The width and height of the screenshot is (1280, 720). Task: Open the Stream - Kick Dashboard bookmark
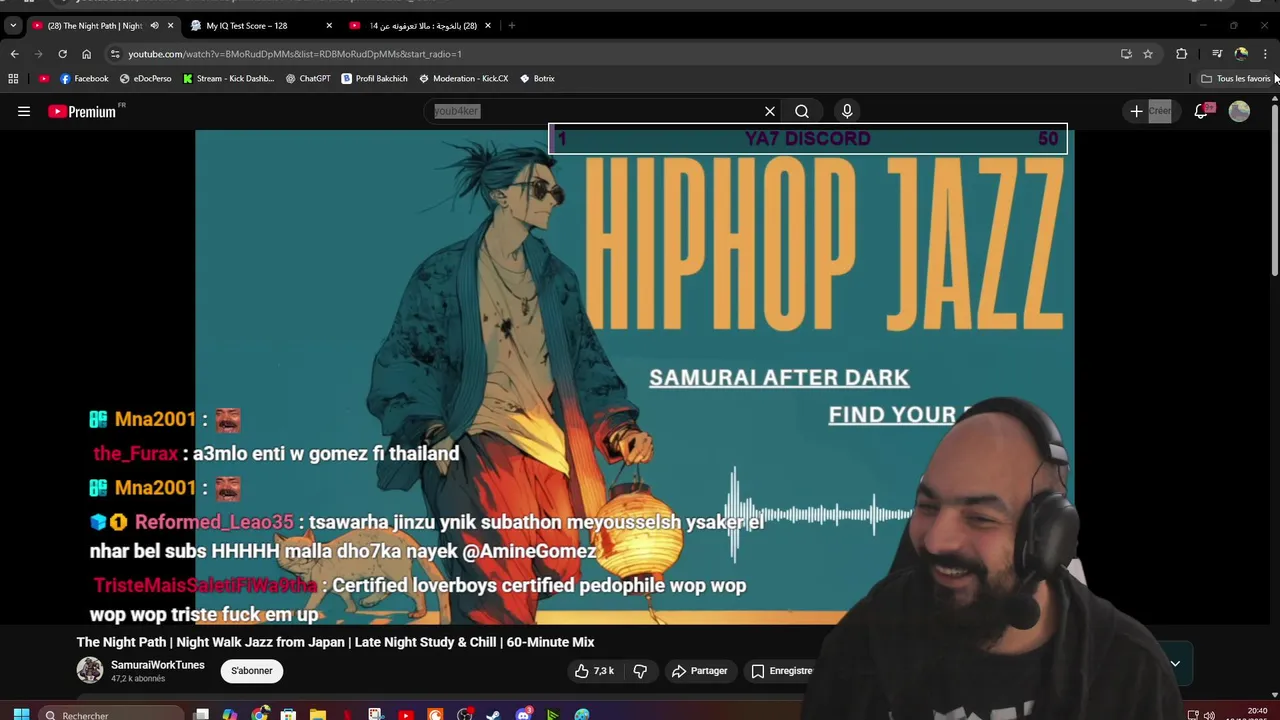click(x=229, y=78)
